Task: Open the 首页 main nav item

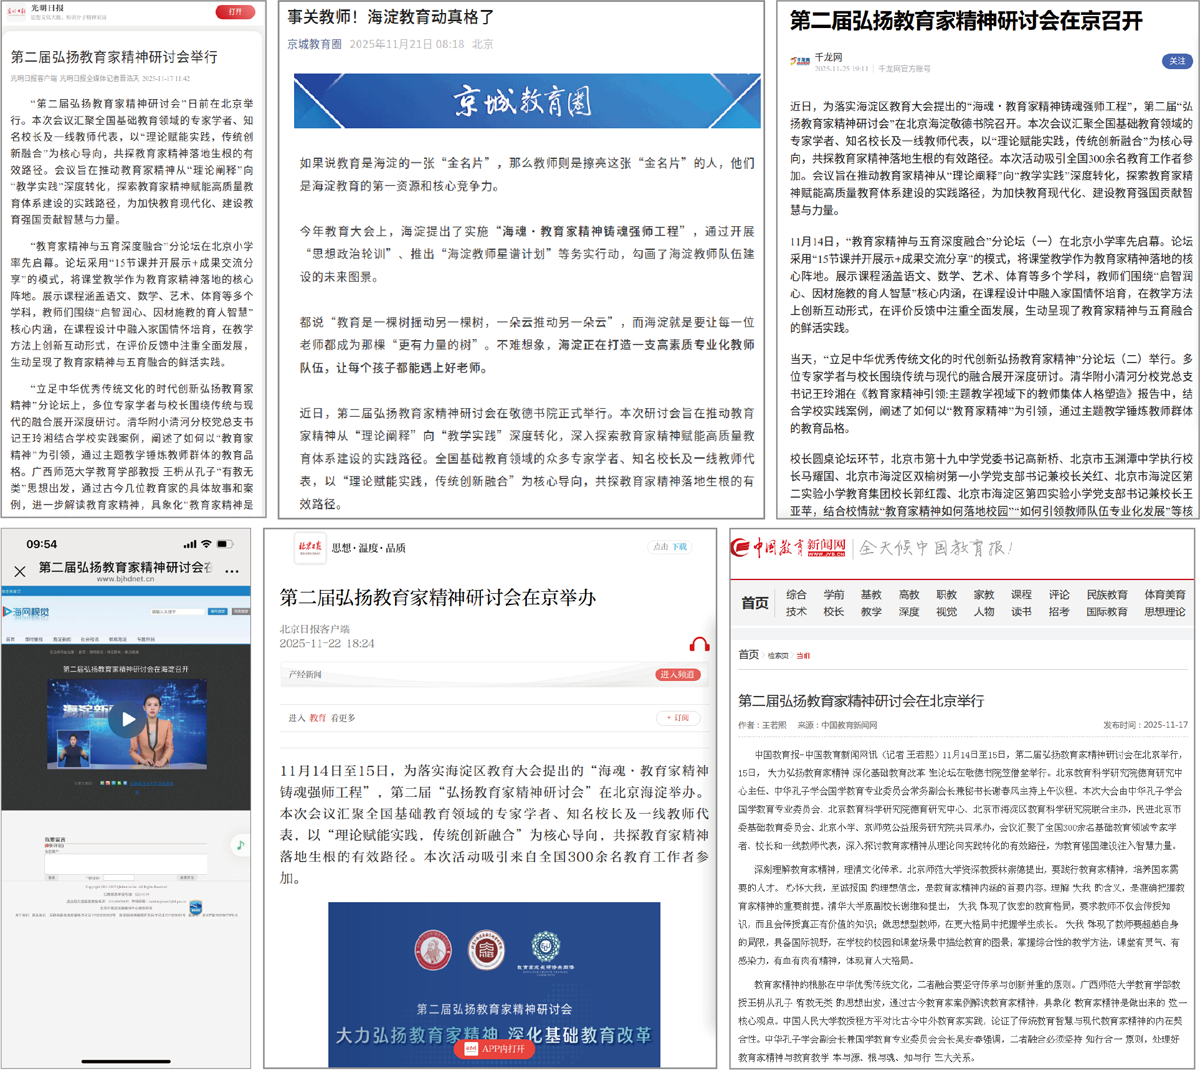Action: pyautogui.click(x=755, y=603)
